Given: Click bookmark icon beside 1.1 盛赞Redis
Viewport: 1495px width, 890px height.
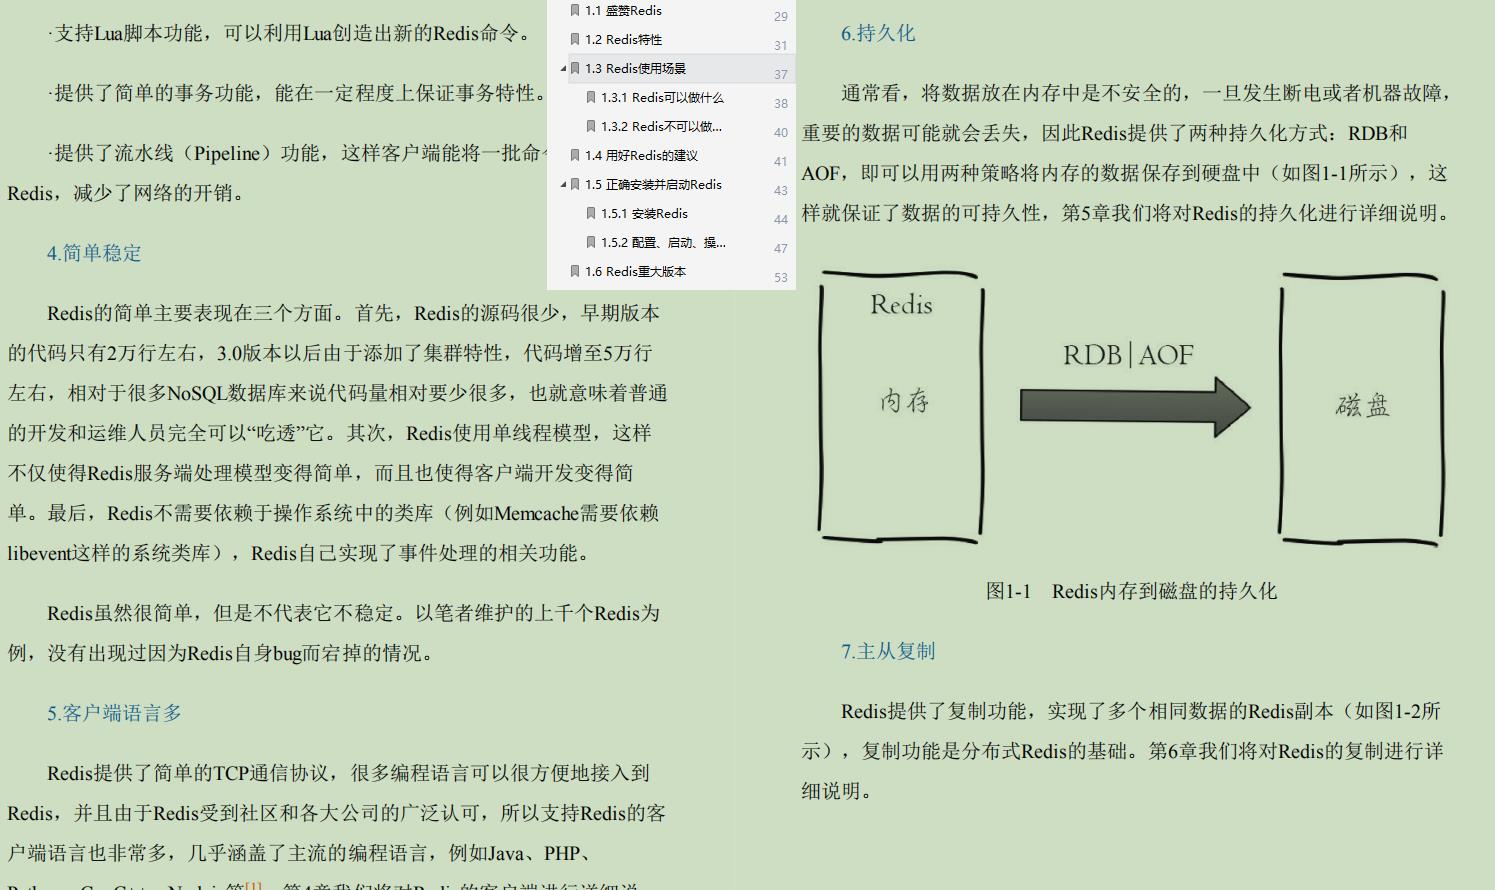Looking at the screenshot, I should point(575,11).
